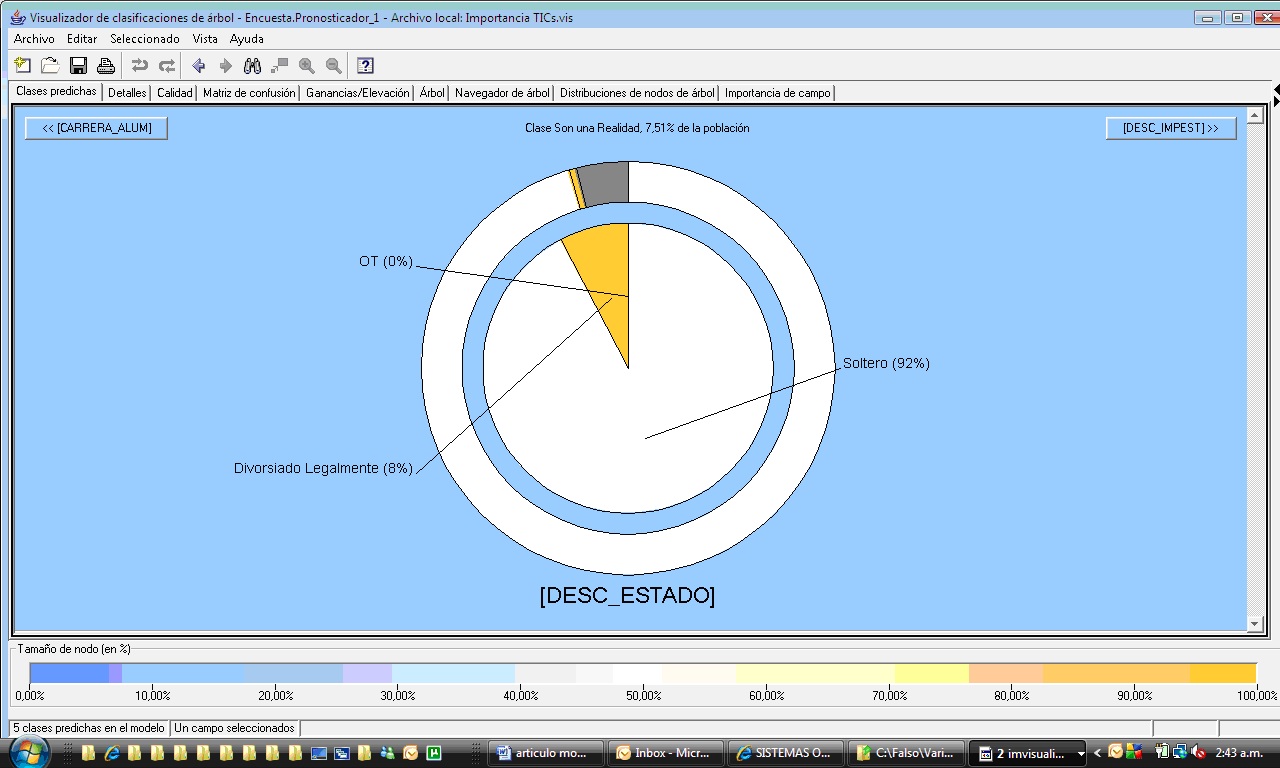Open a file with the folder icon
Image resolution: width=1280 pixels, height=768 pixels.
[50, 66]
